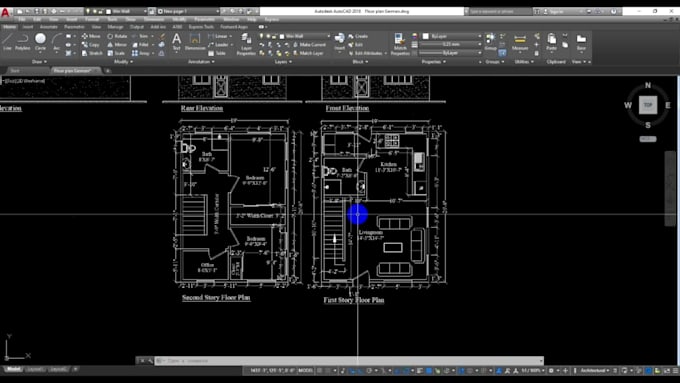The width and height of the screenshot is (680, 383).
Task: Switch to the Model layout tab
Action: pos(13,370)
